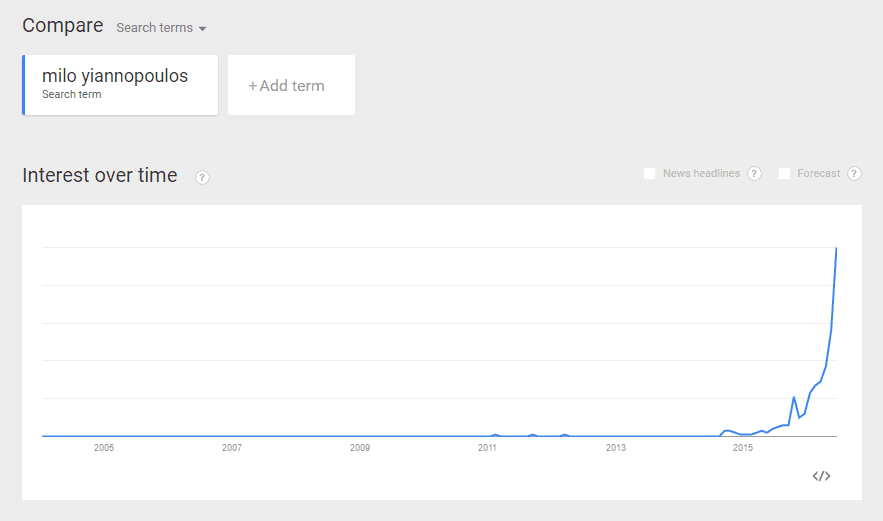The image size is (883, 521).
Task: Enable the Forecast checkbox
Action: click(x=784, y=173)
